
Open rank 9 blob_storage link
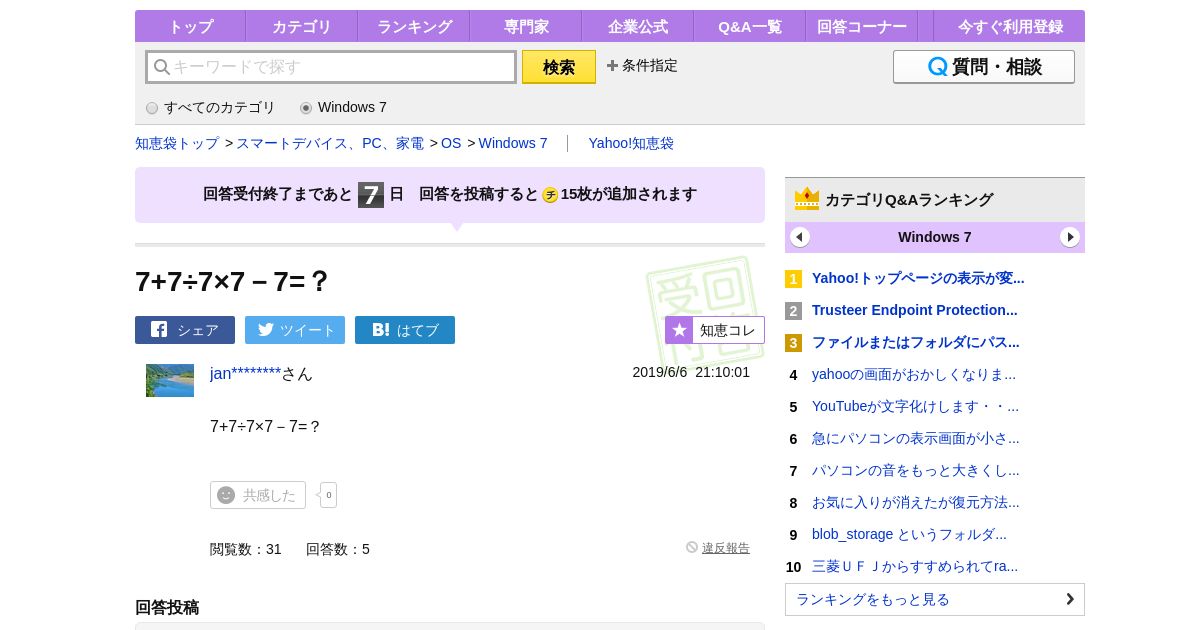[x=909, y=534]
